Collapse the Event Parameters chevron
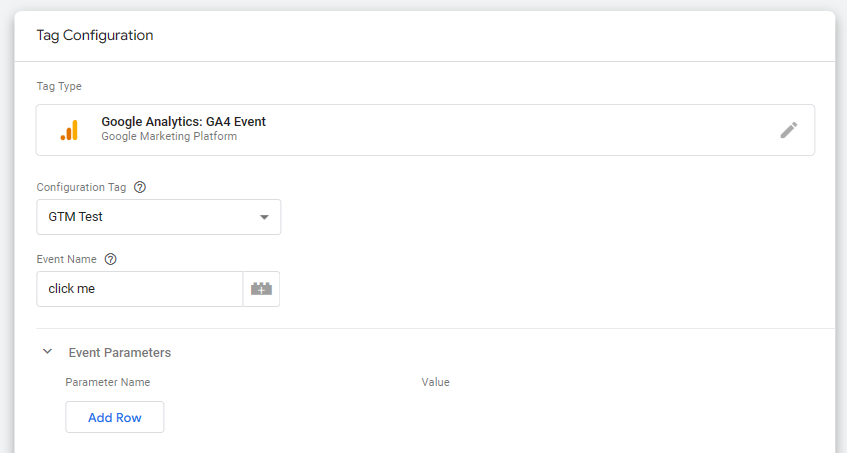847x453 pixels. [47, 352]
